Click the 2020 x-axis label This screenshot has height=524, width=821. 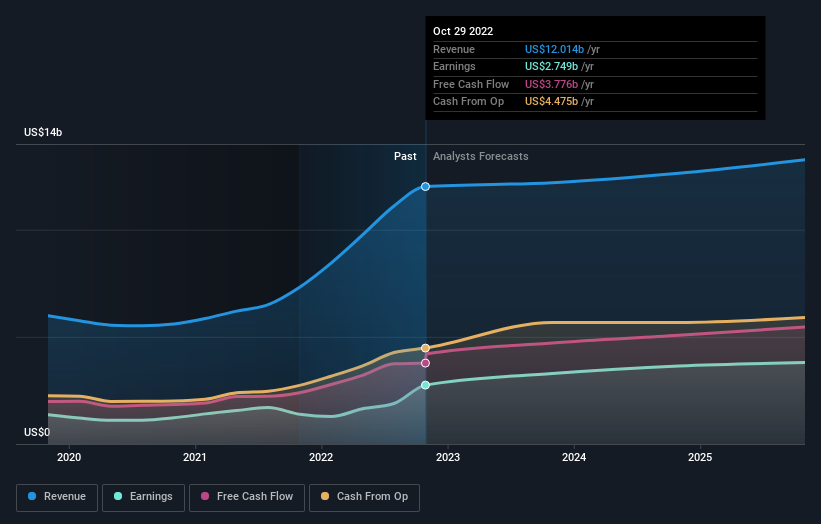click(x=69, y=457)
